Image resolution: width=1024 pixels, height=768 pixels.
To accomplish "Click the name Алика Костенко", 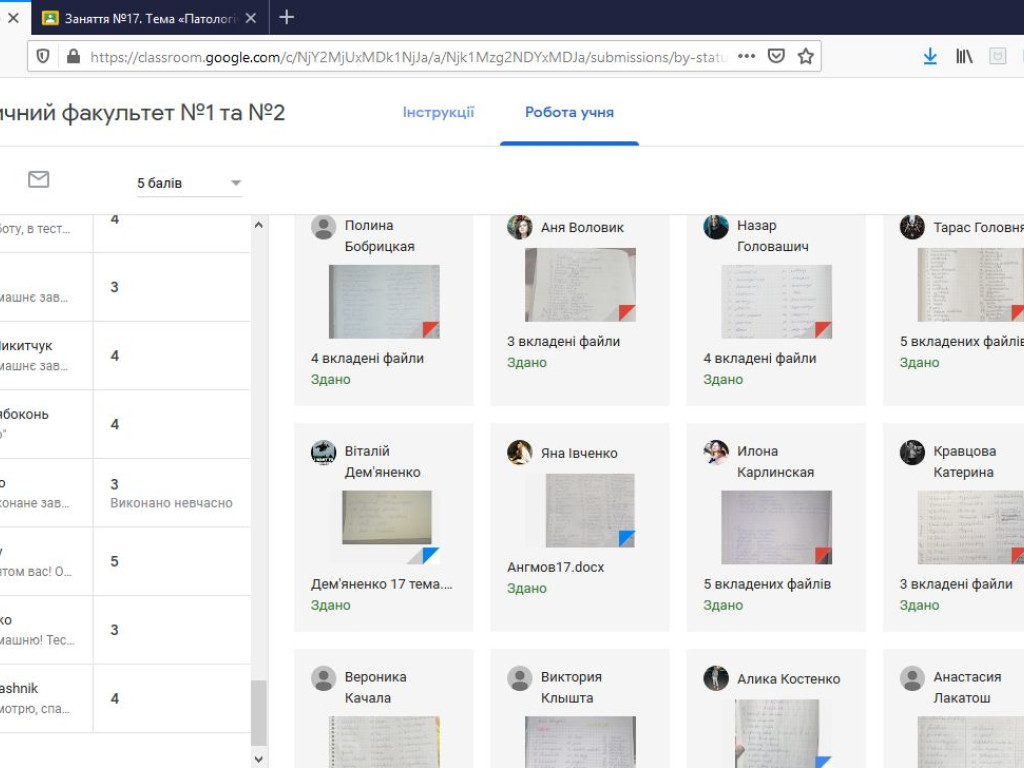I will (788, 679).
